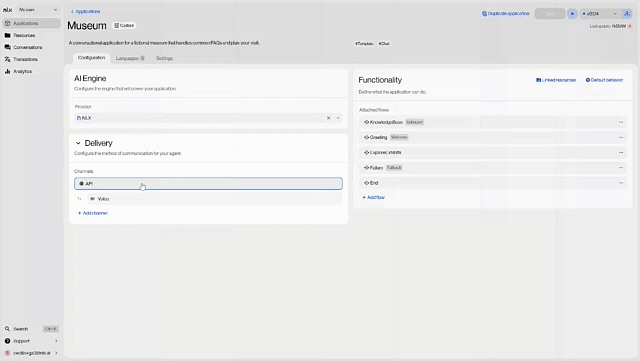
Task: Switch to the Configuration tab
Action: [91, 58]
